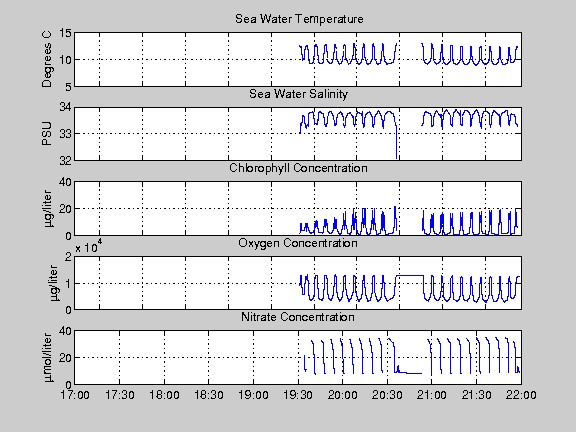
Task: Click the Oxygen Concentration title text
Action: point(298,243)
